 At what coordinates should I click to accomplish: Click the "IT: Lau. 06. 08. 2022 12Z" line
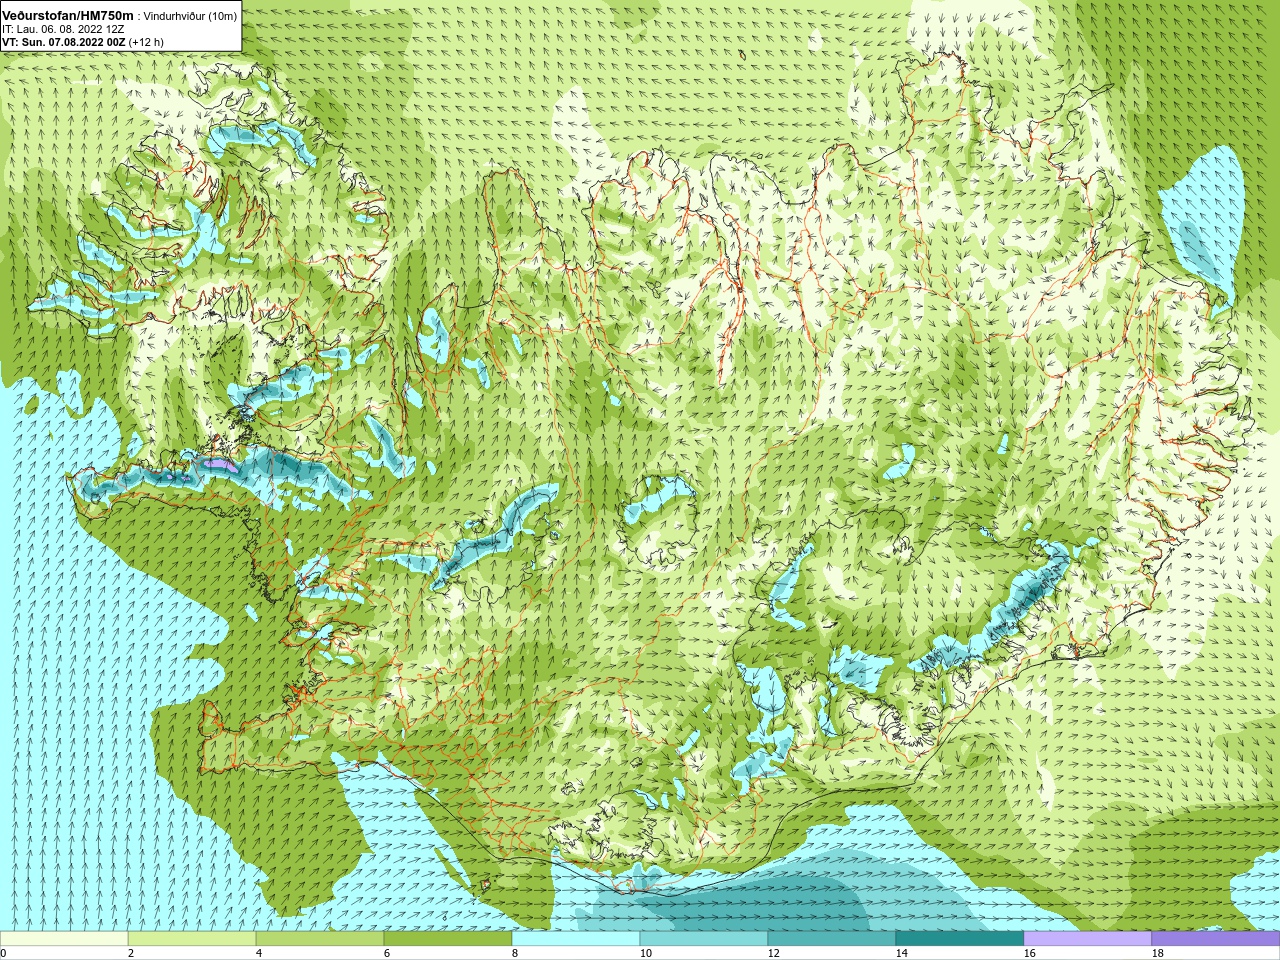pos(63,29)
